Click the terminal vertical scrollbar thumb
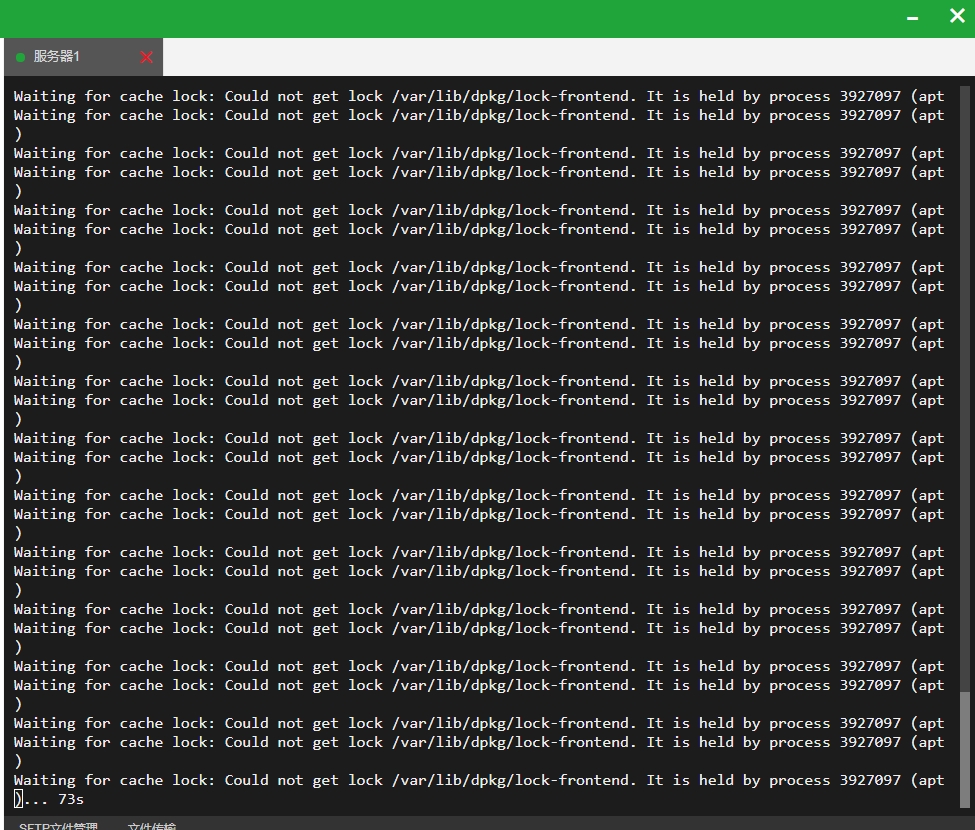 coord(964,749)
